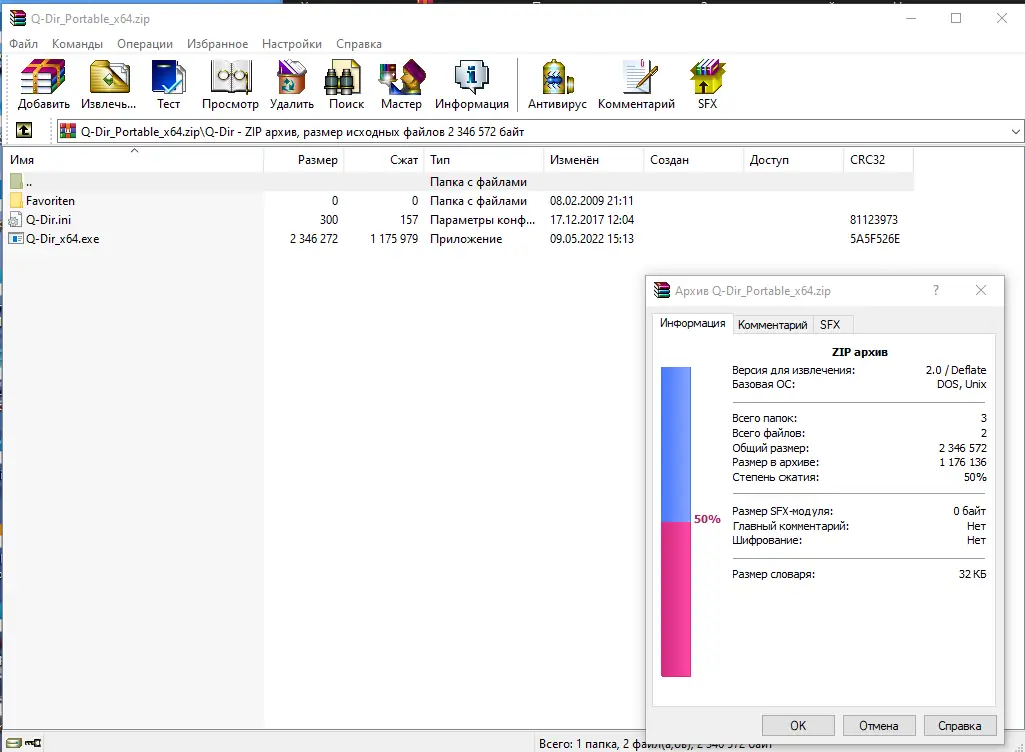This screenshot has width=1025, height=752.
Task: Open the Справка menu
Action: [x=359, y=44]
